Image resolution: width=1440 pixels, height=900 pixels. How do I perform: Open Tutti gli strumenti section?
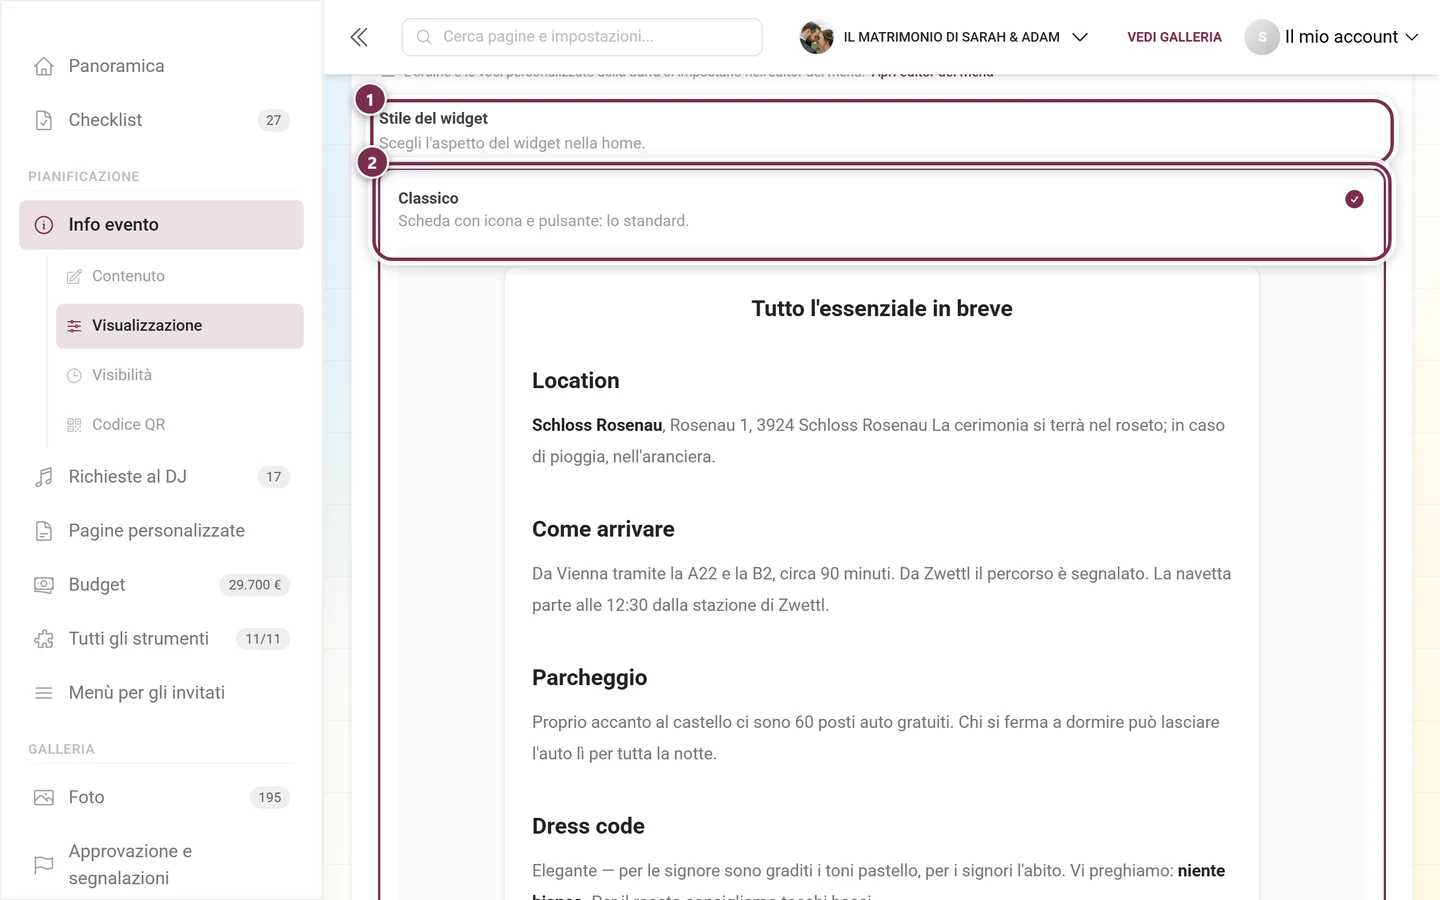(161, 639)
